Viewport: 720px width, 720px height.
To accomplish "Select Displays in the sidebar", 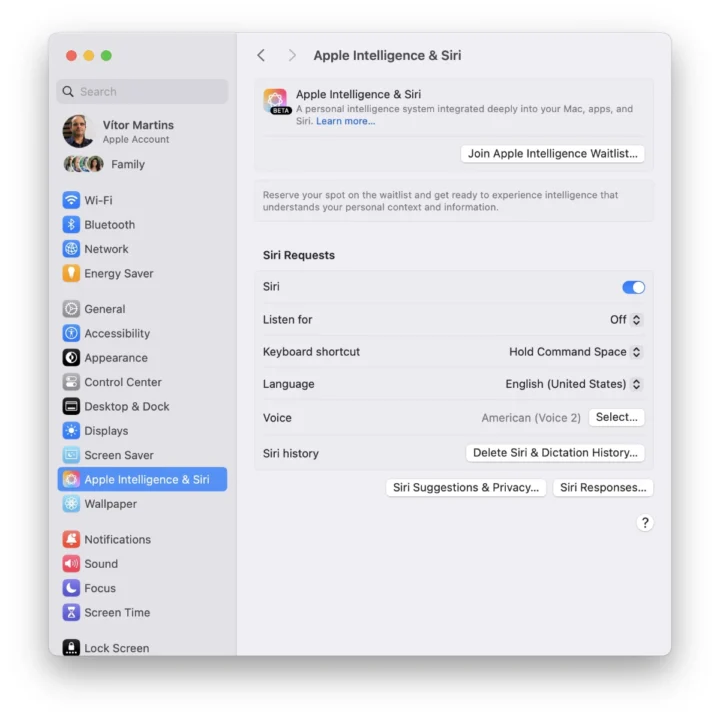I will (142, 430).
